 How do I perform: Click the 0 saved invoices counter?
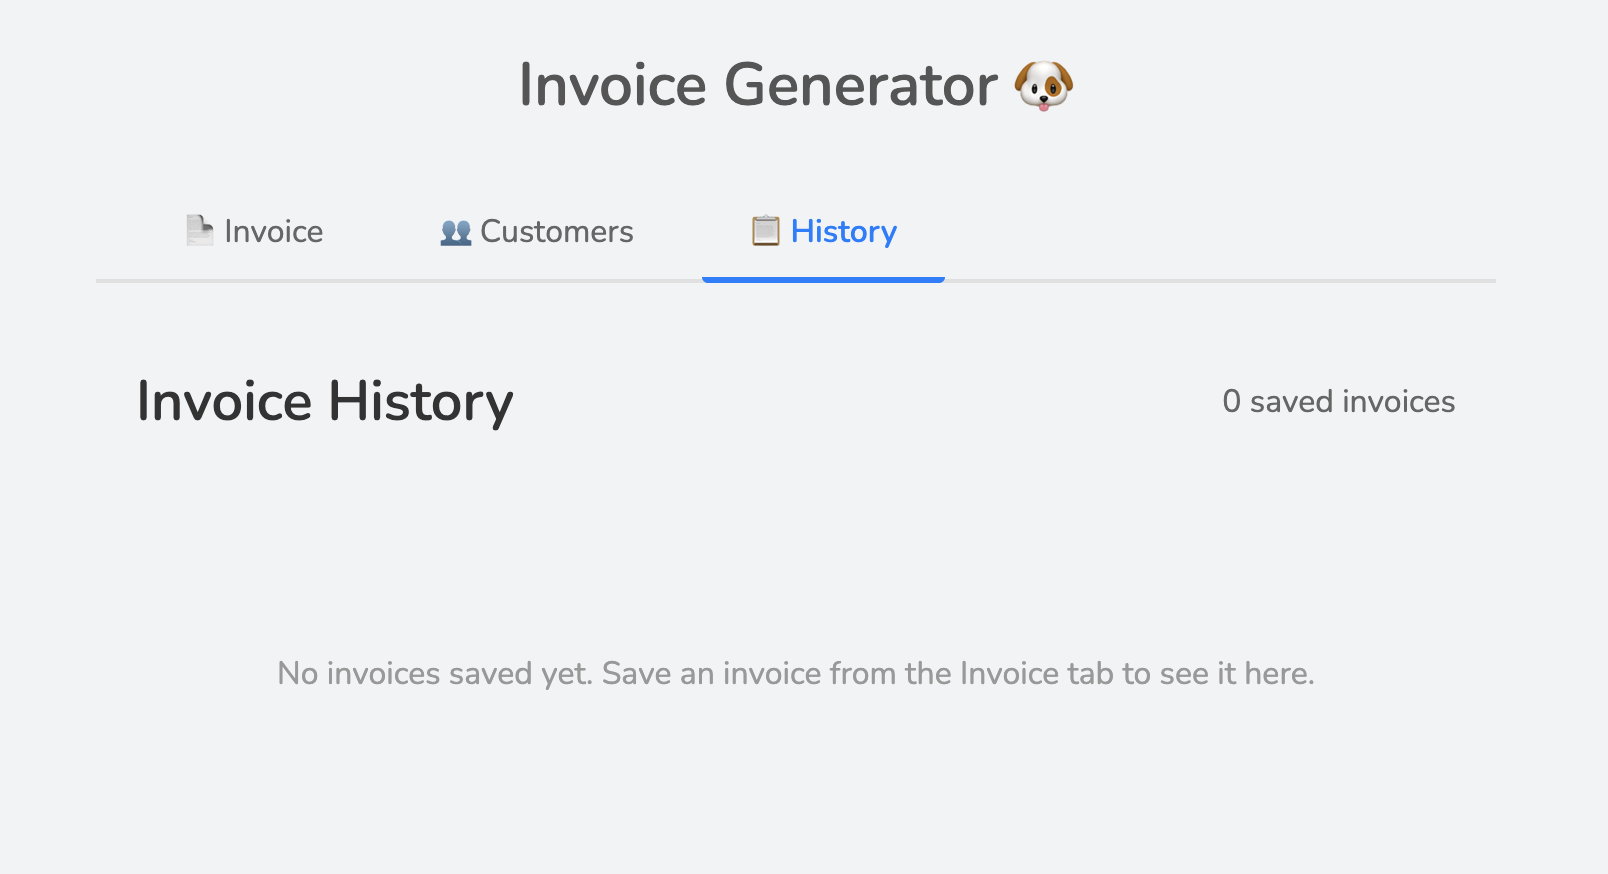click(x=1339, y=401)
